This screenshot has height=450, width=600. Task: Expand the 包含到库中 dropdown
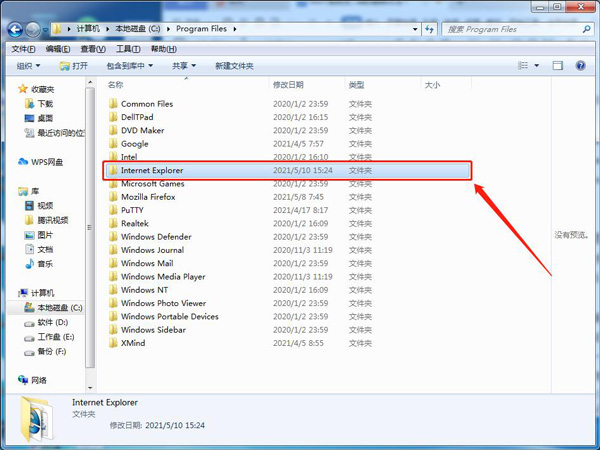[130, 66]
